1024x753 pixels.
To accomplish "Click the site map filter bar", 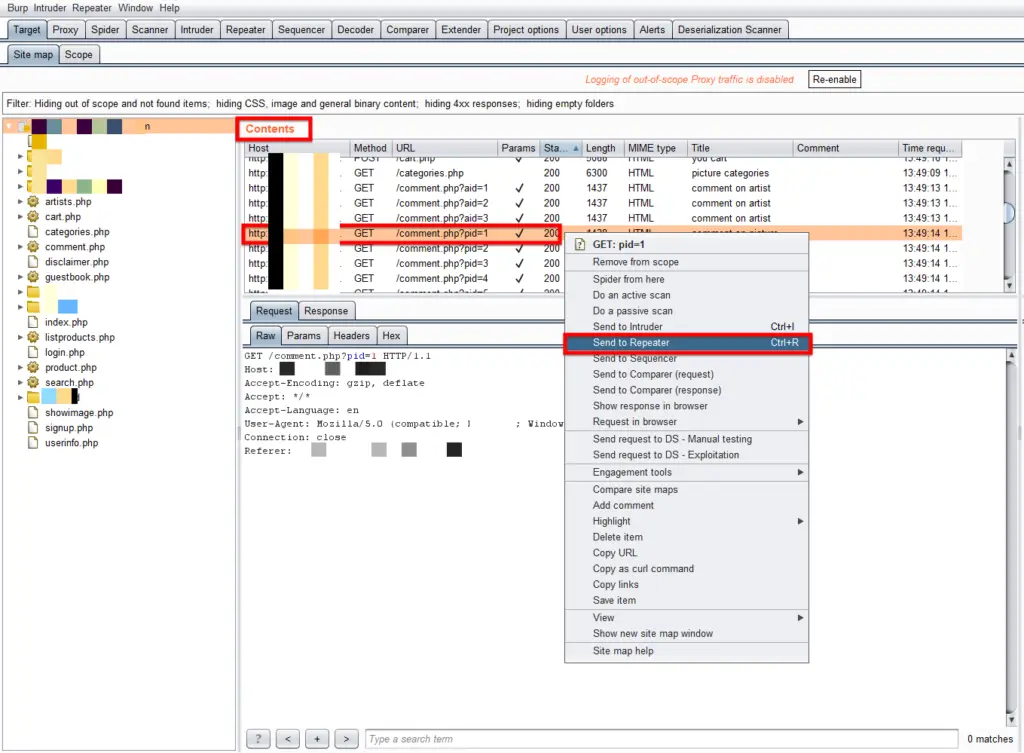I will pyautogui.click(x=509, y=104).
